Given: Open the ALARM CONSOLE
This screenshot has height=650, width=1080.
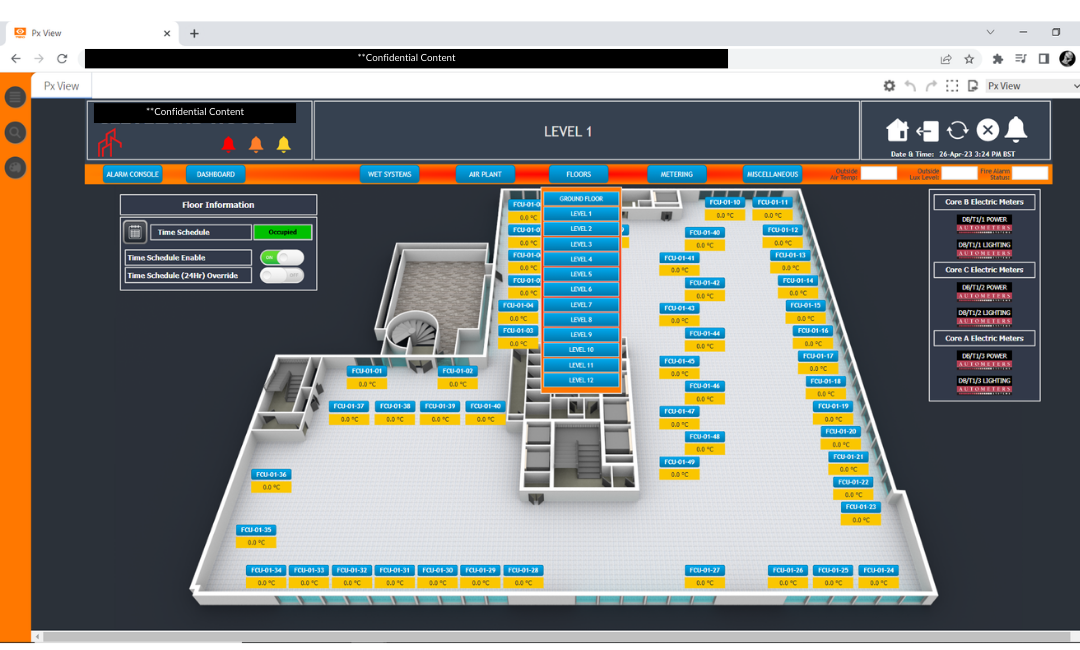Looking at the screenshot, I should click(x=132, y=173).
